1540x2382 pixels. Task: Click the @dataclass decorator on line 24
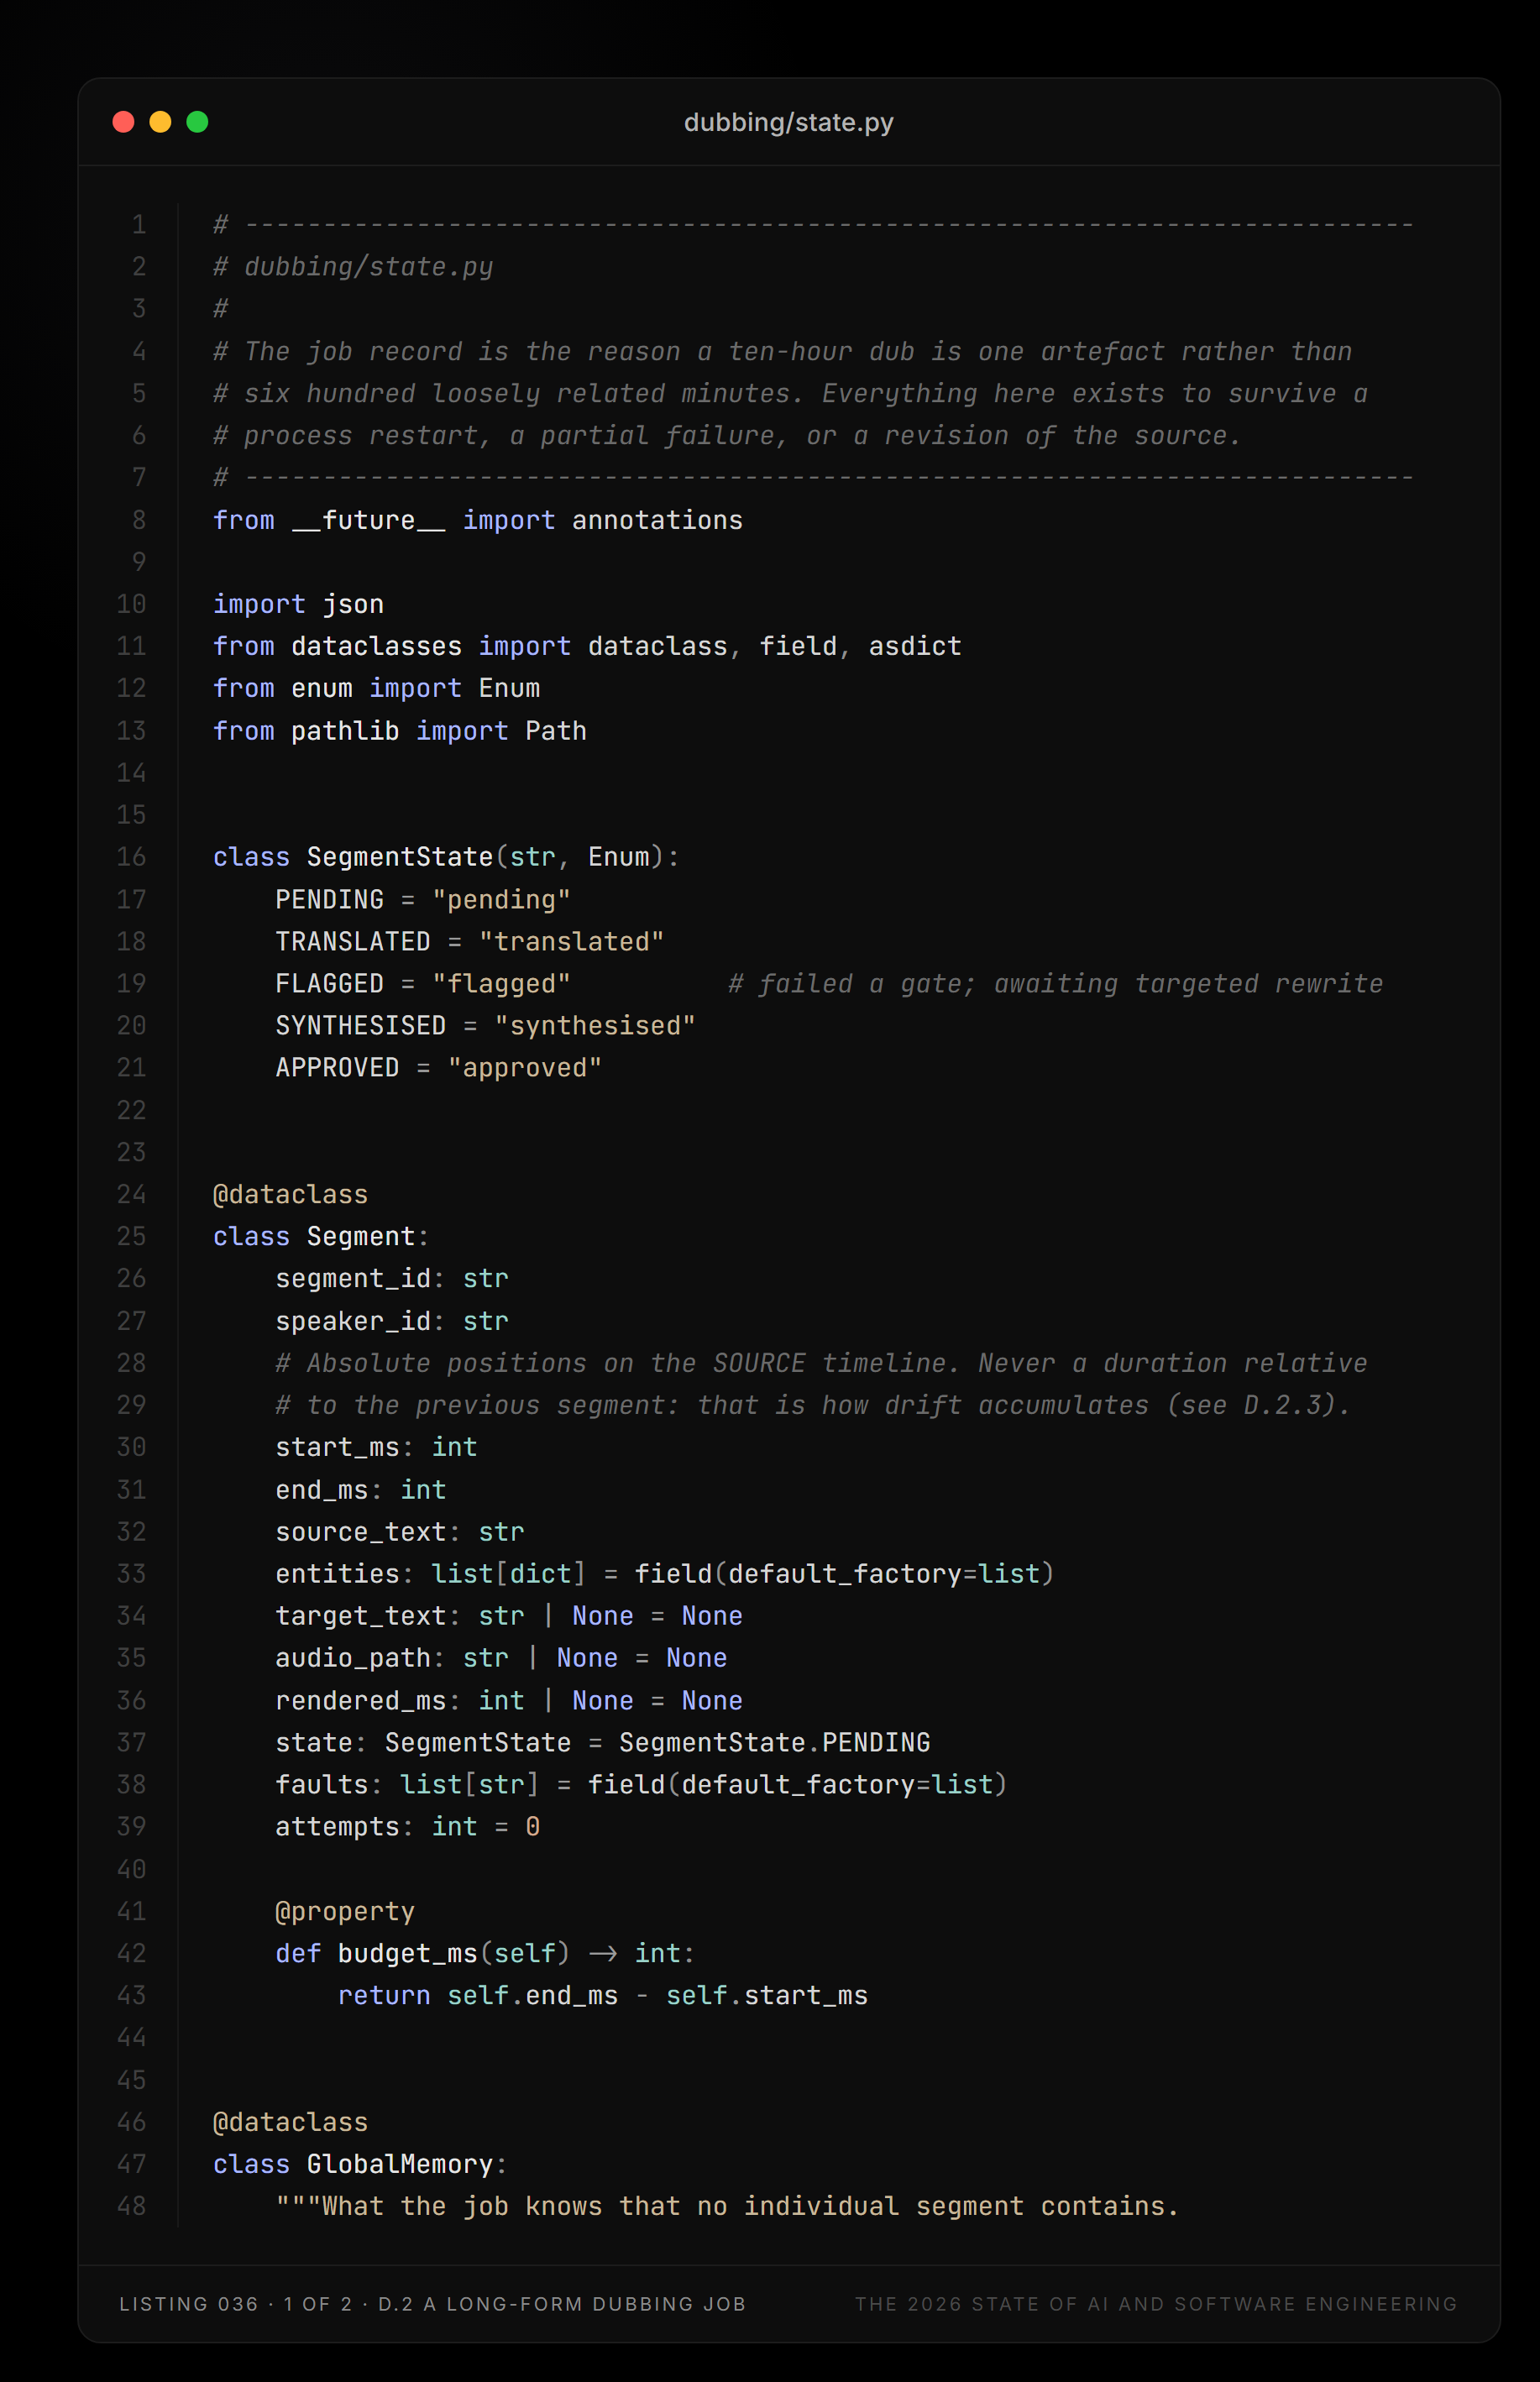tap(291, 1194)
